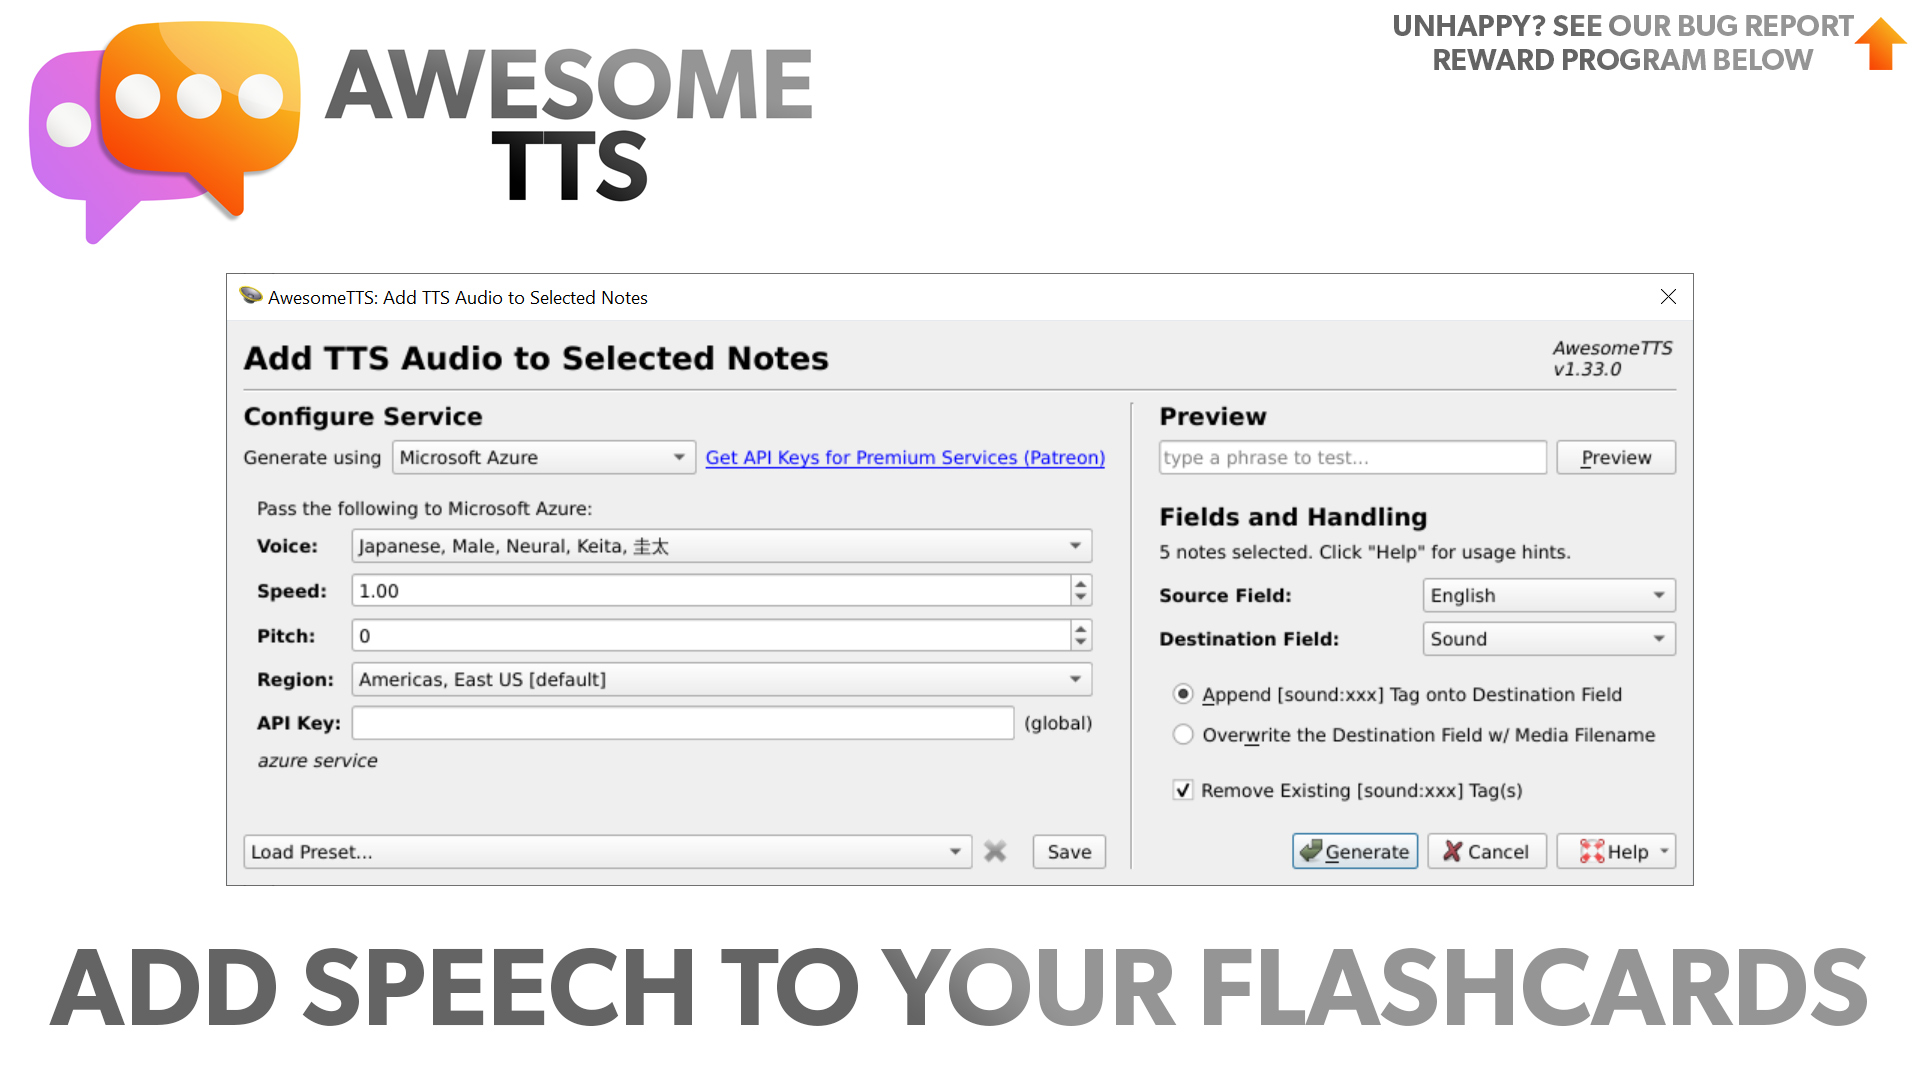The height and width of the screenshot is (1080, 1920).
Task: Enable Remove Existing sound tags checkbox
Action: coord(1182,790)
